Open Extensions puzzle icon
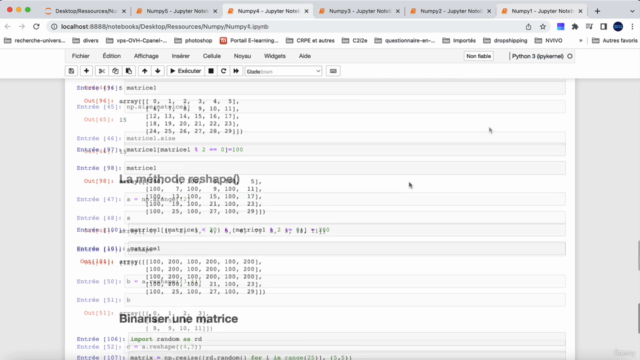 [x=575, y=27]
